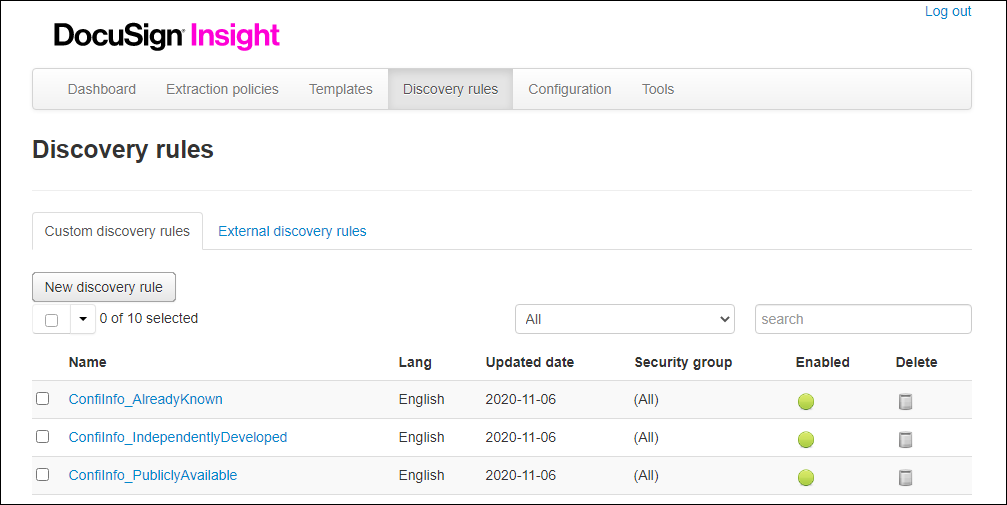This screenshot has width=1007, height=505.
Task: Switch to External discovery rules tab
Action: coord(292,231)
